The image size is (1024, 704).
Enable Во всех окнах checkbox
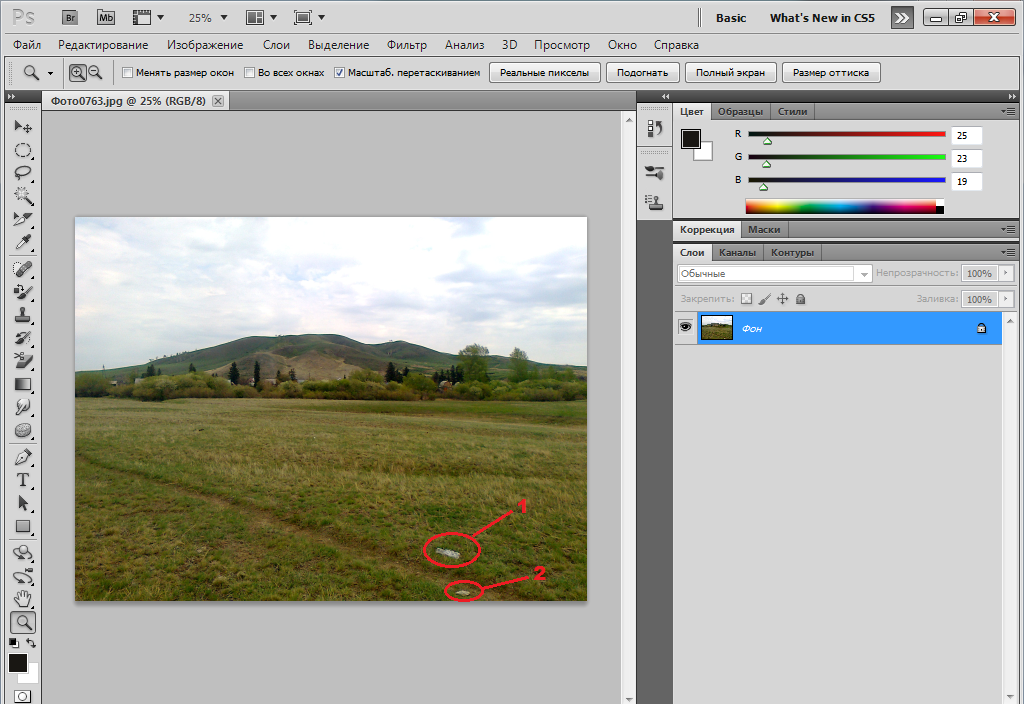point(249,72)
